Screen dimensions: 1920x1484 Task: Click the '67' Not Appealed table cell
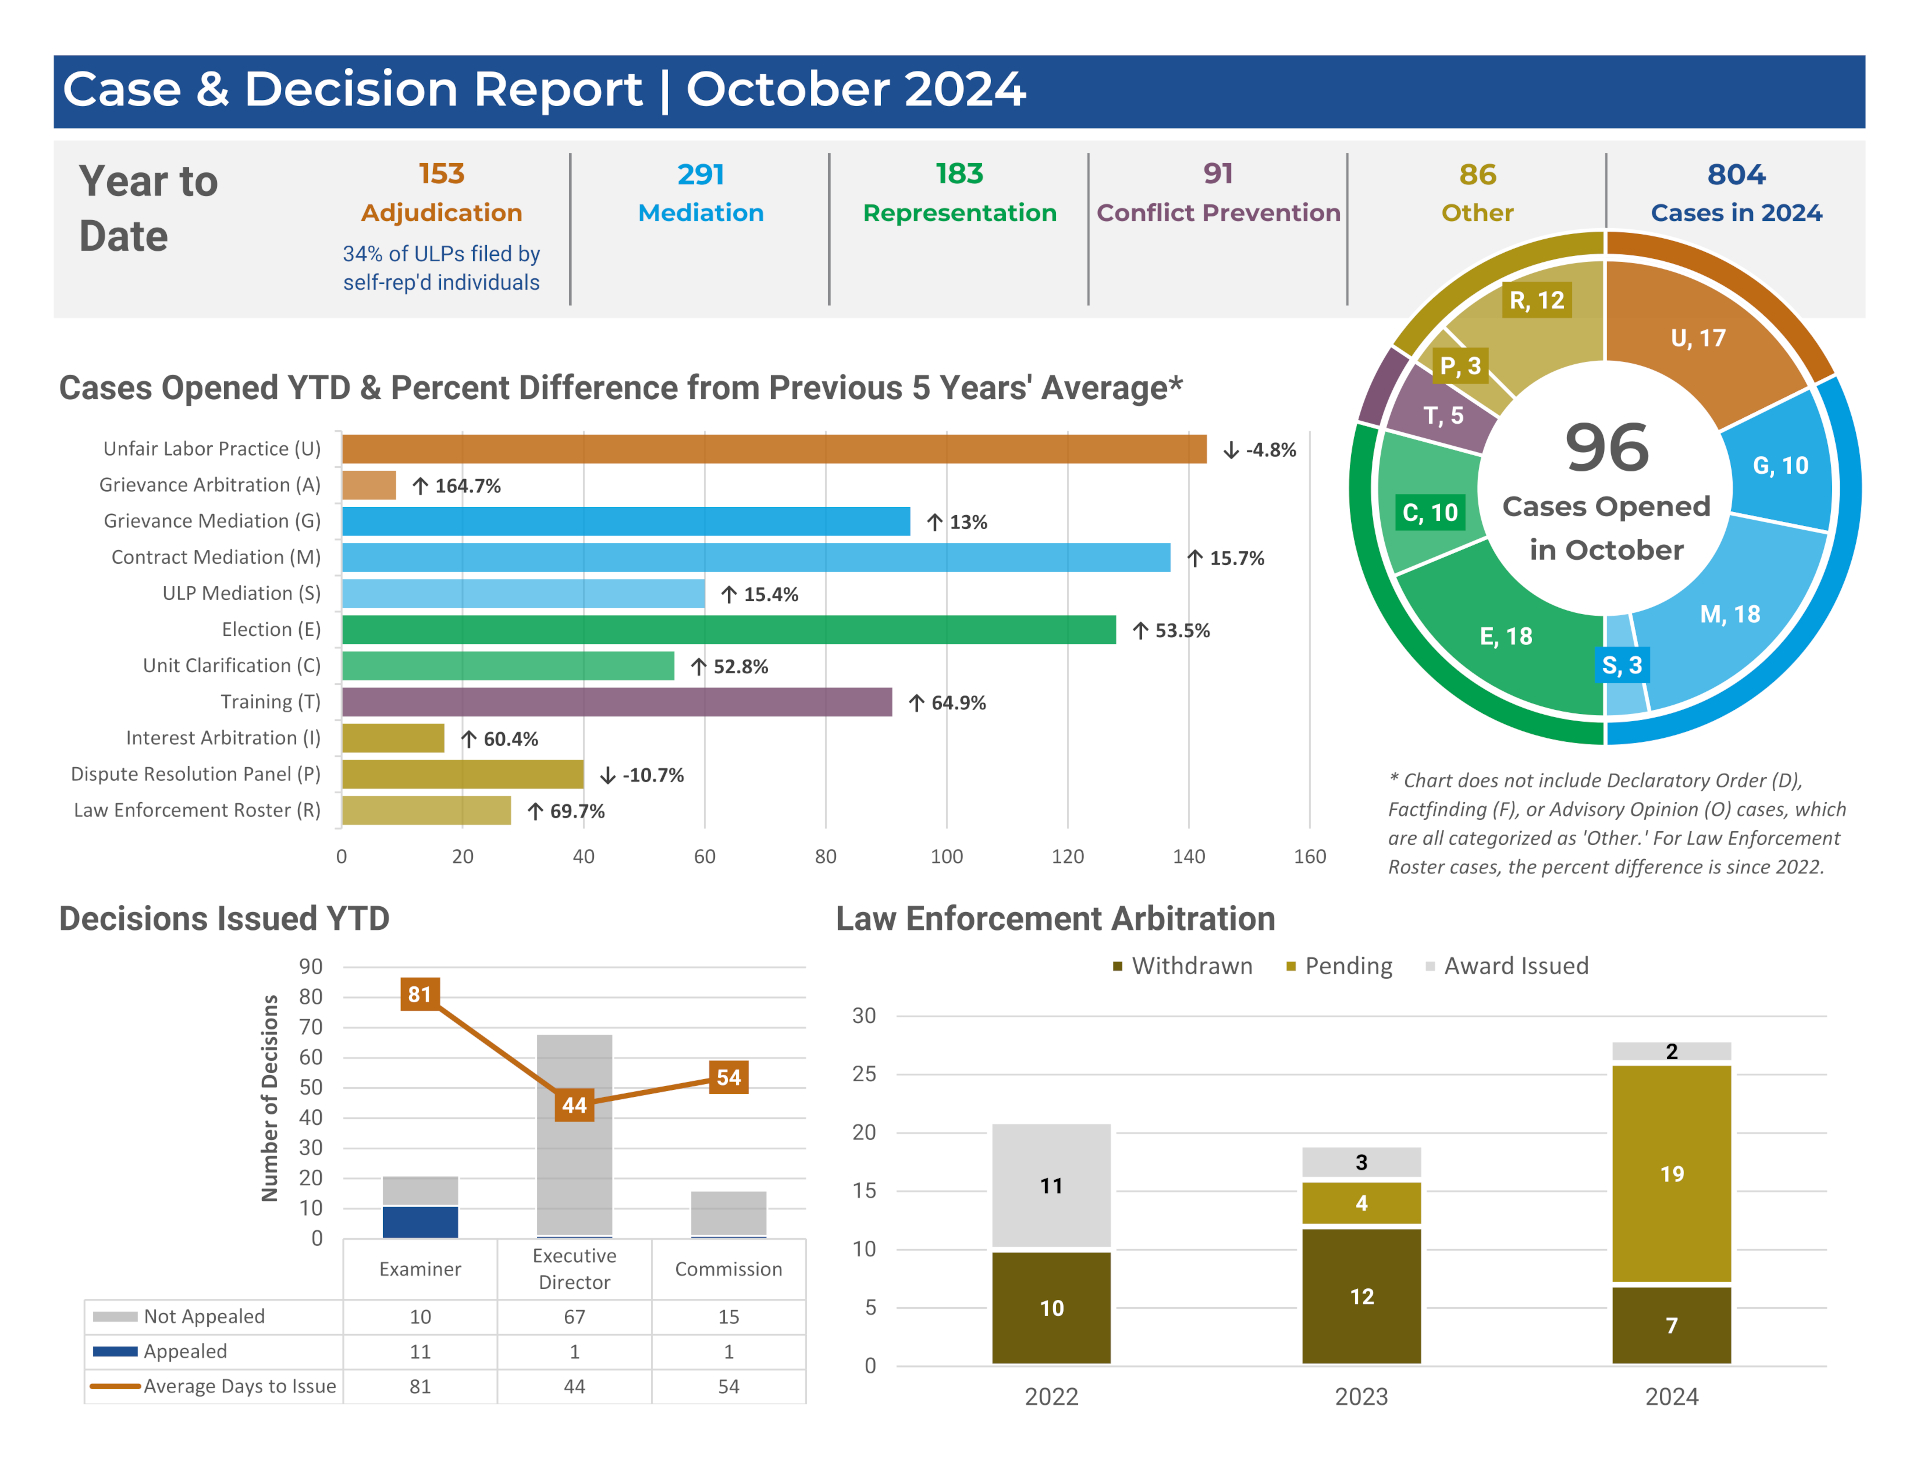pos(574,1317)
